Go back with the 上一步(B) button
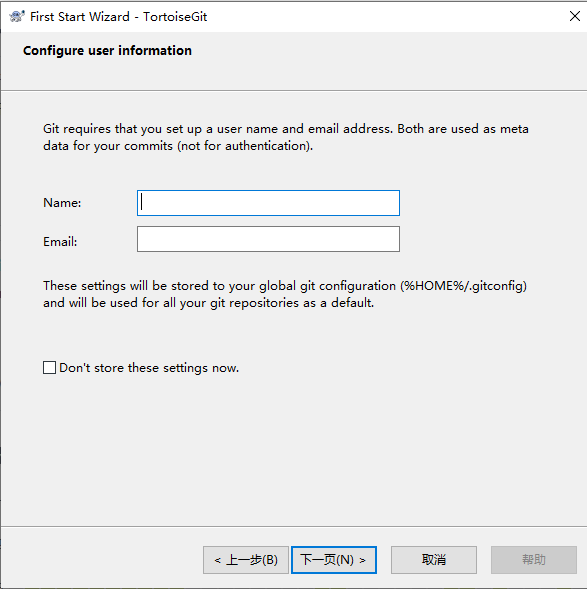The height and width of the screenshot is (589, 587). pos(246,560)
